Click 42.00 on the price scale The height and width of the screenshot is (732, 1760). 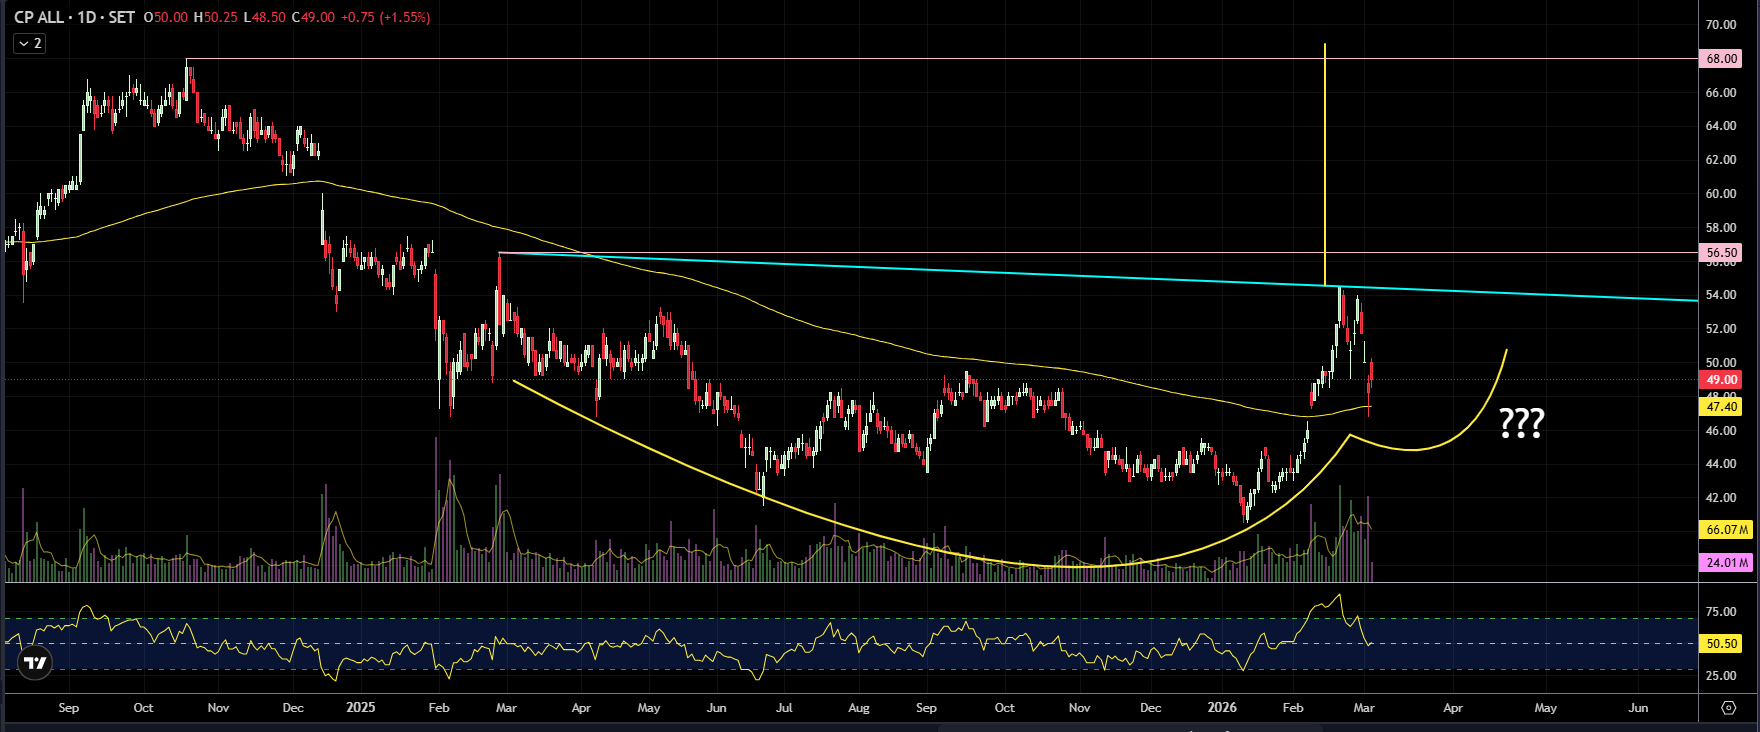(x=1721, y=498)
